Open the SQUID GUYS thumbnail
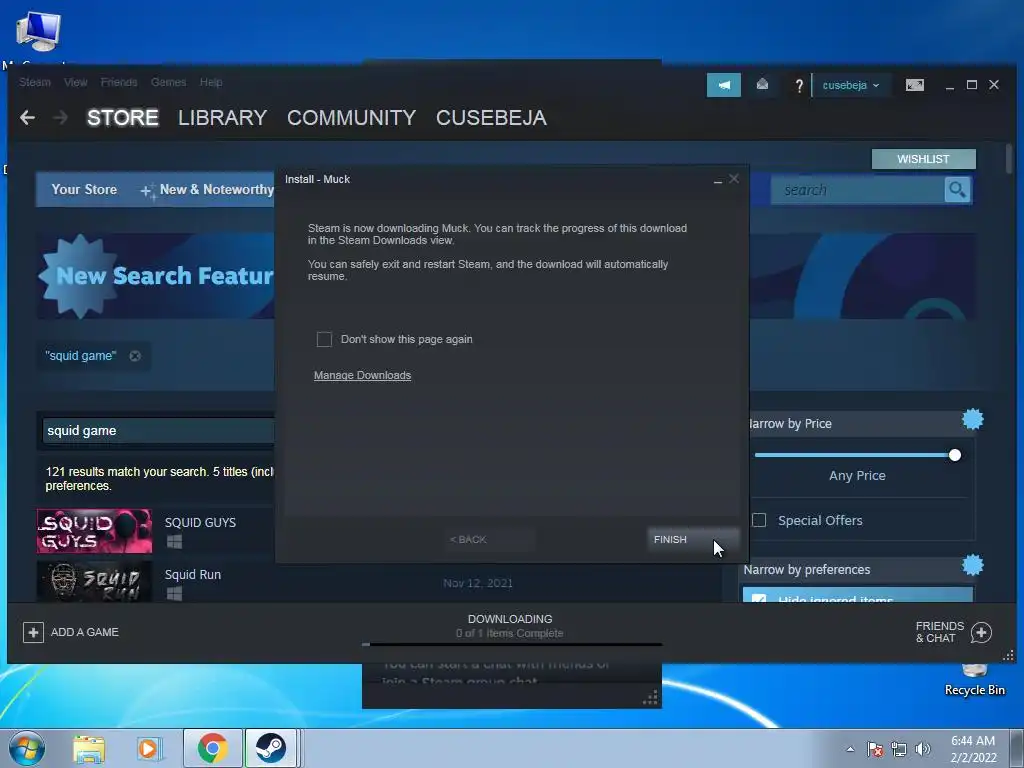 pyautogui.click(x=94, y=531)
